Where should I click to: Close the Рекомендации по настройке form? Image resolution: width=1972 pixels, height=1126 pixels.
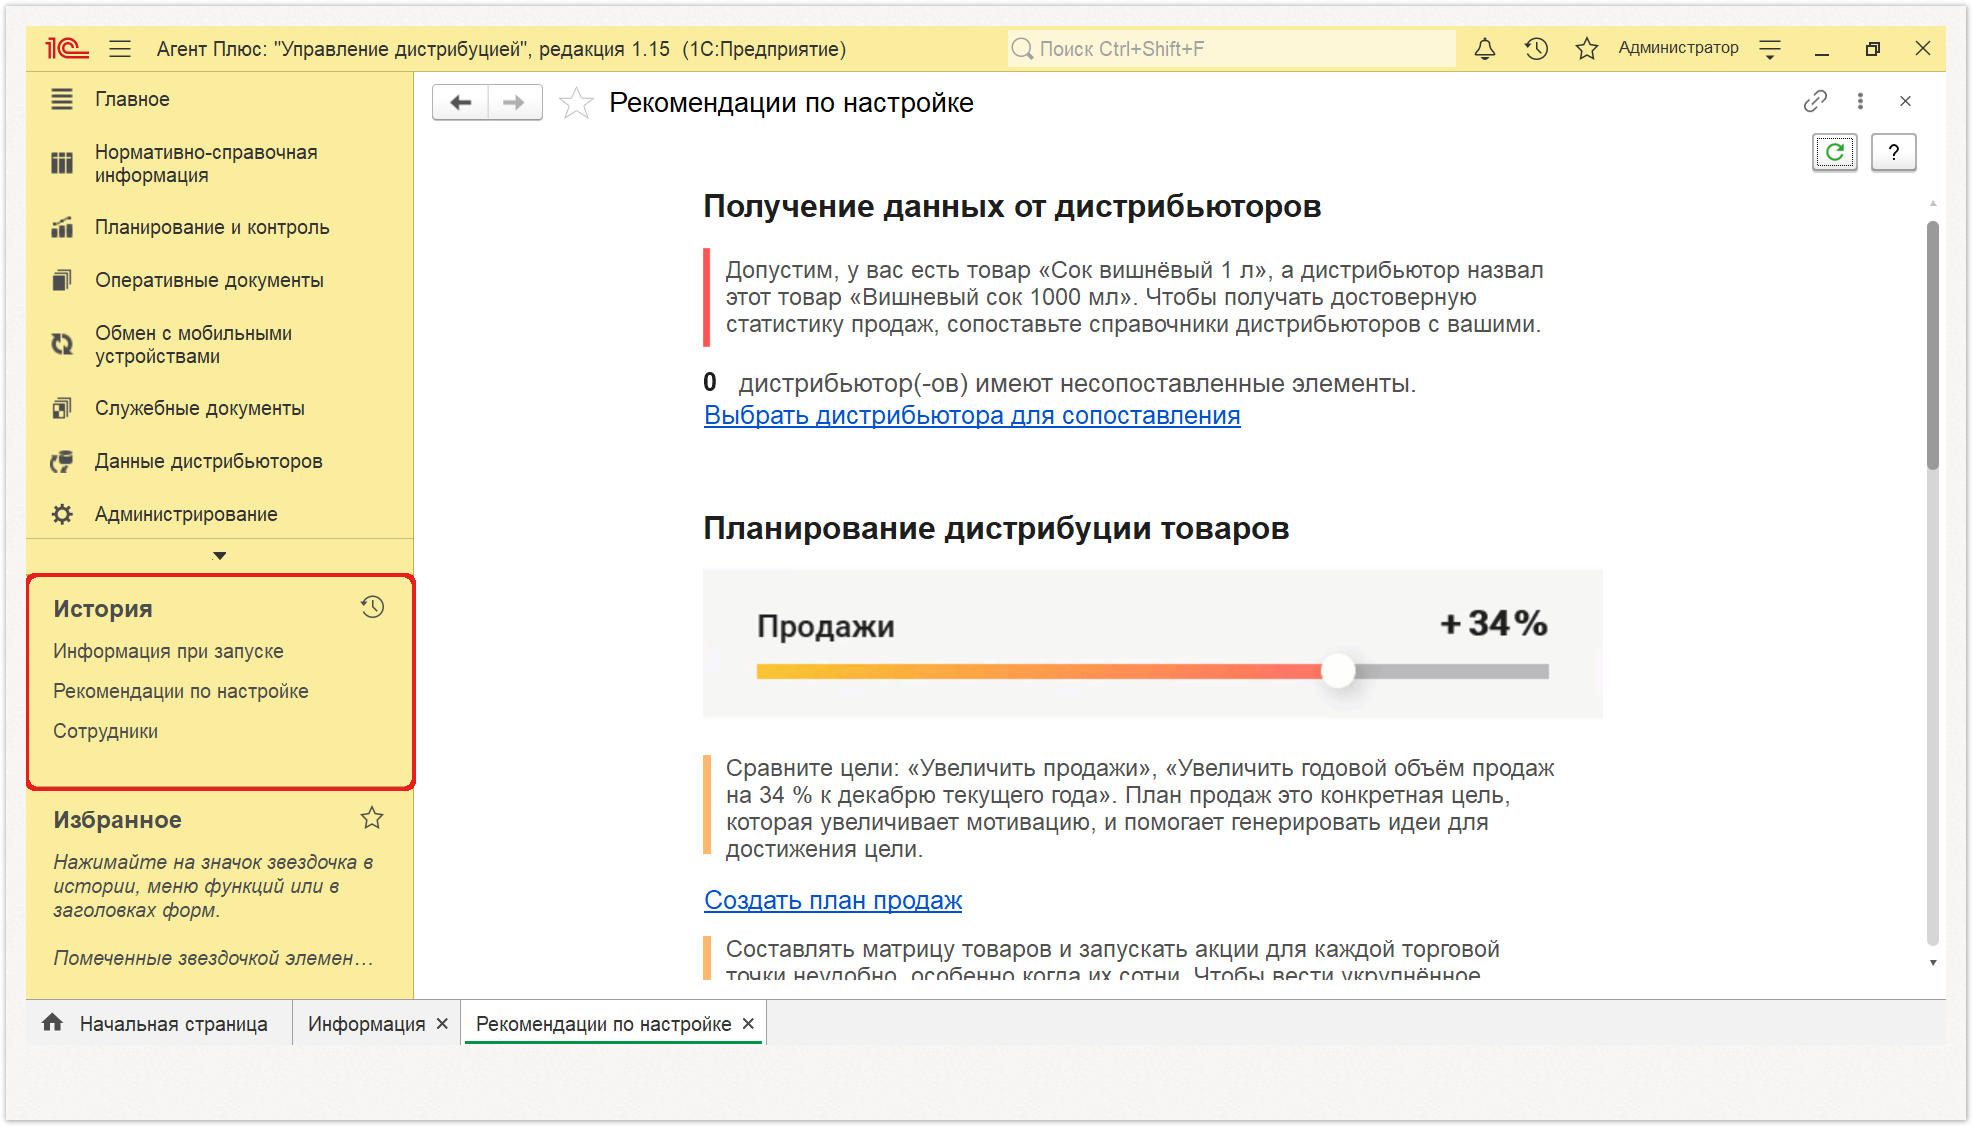click(1905, 101)
